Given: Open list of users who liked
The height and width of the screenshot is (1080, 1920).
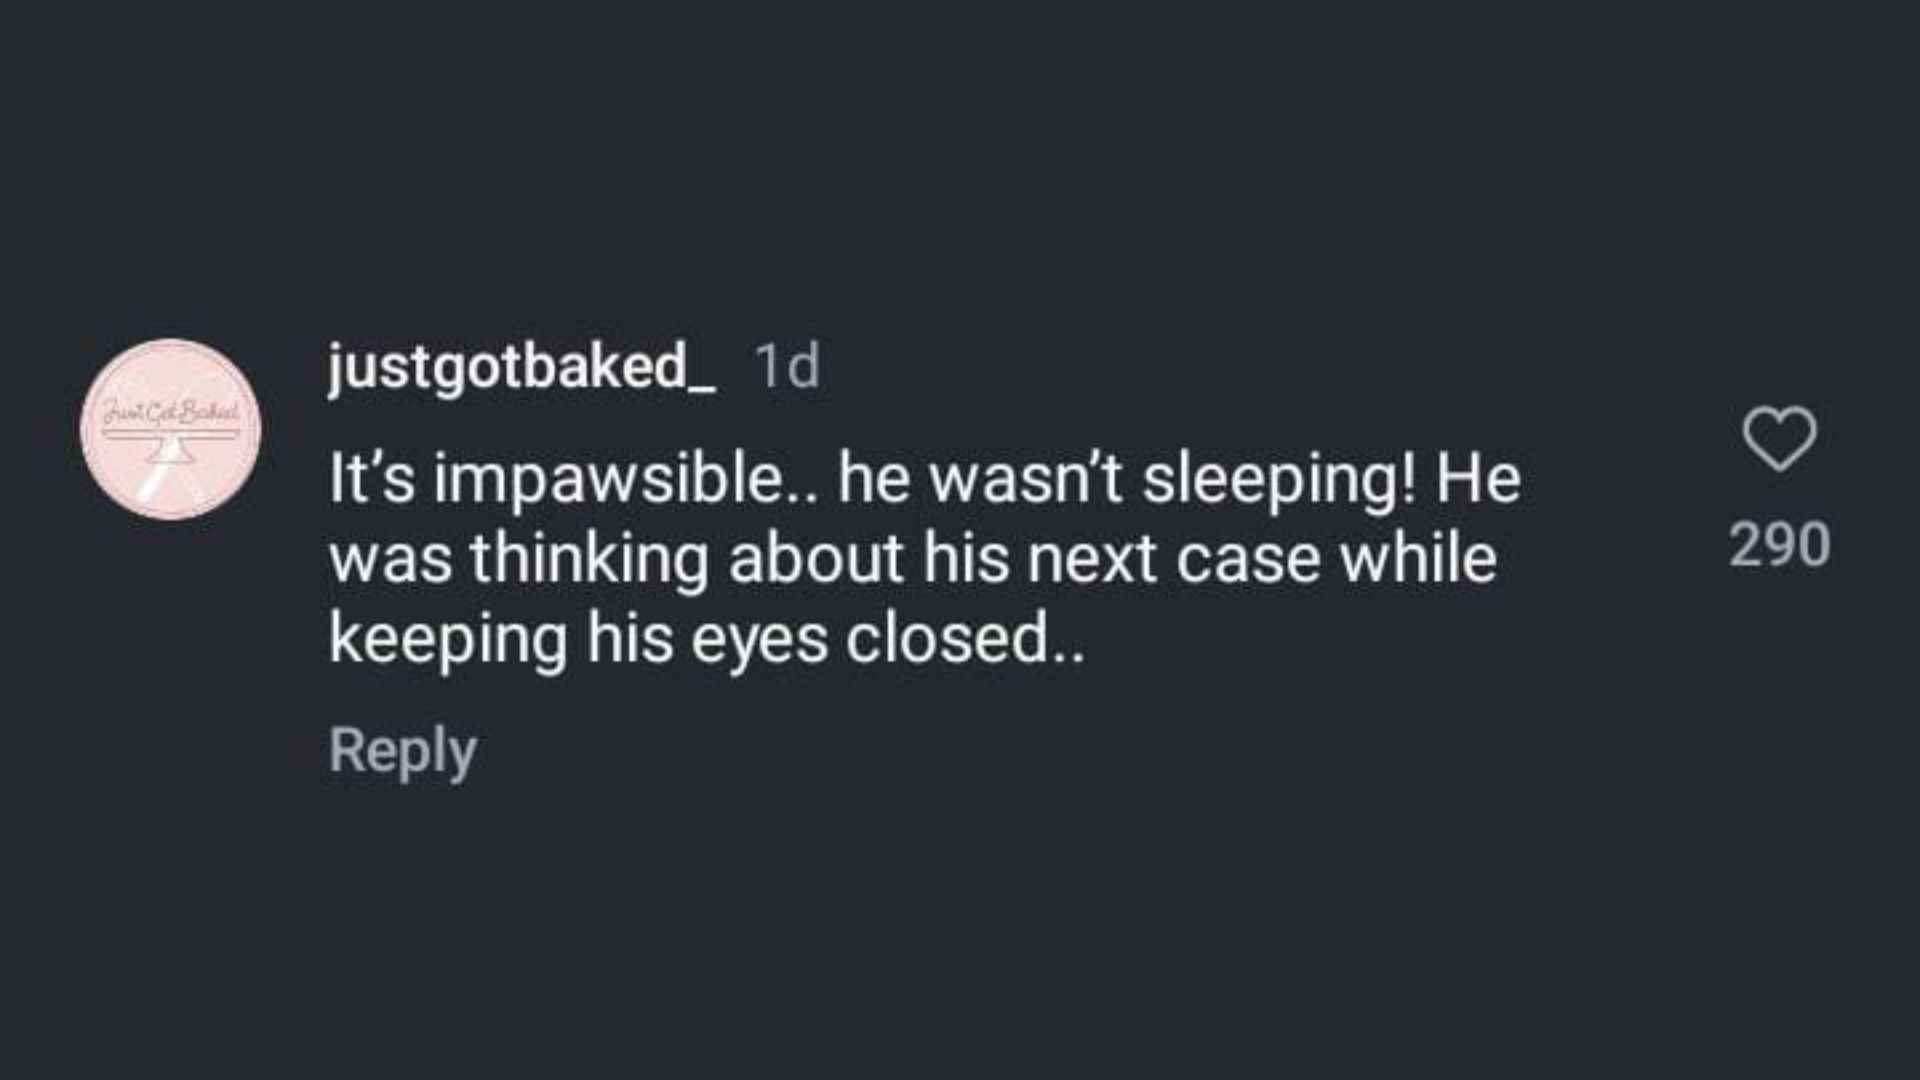Looking at the screenshot, I should pos(1780,545).
